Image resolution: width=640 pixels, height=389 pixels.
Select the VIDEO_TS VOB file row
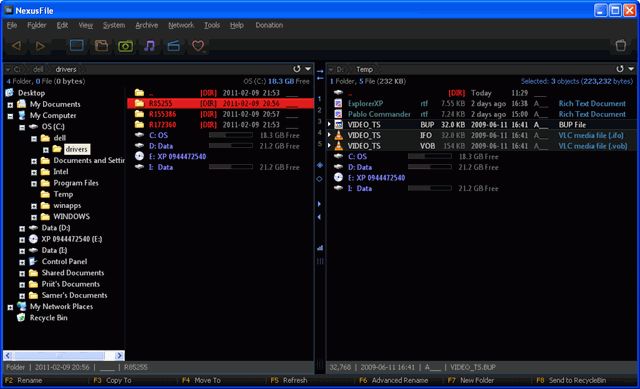[x=482, y=146]
